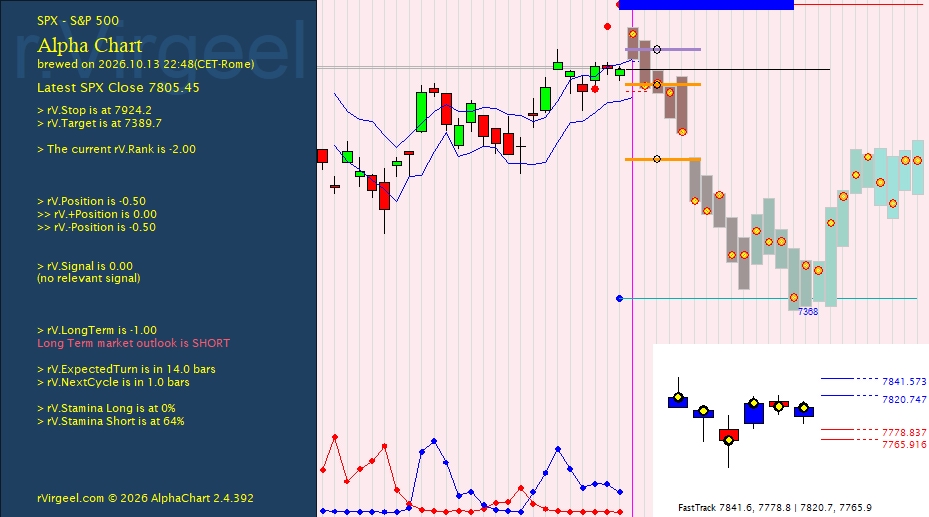Click the 'brewed on 2026.10.13 22:48' timestamp

pyautogui.click(x=145, y=64)
